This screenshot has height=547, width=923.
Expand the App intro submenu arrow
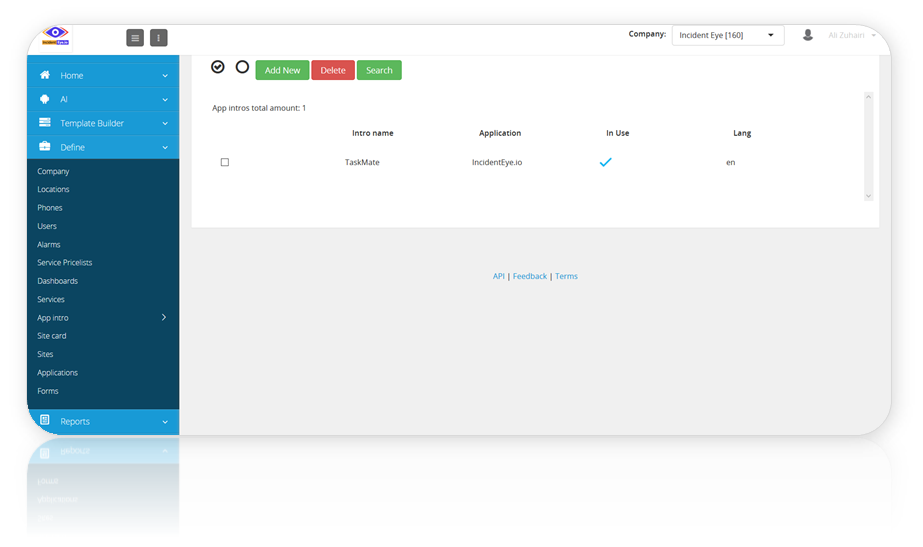[x=164, y=318]
